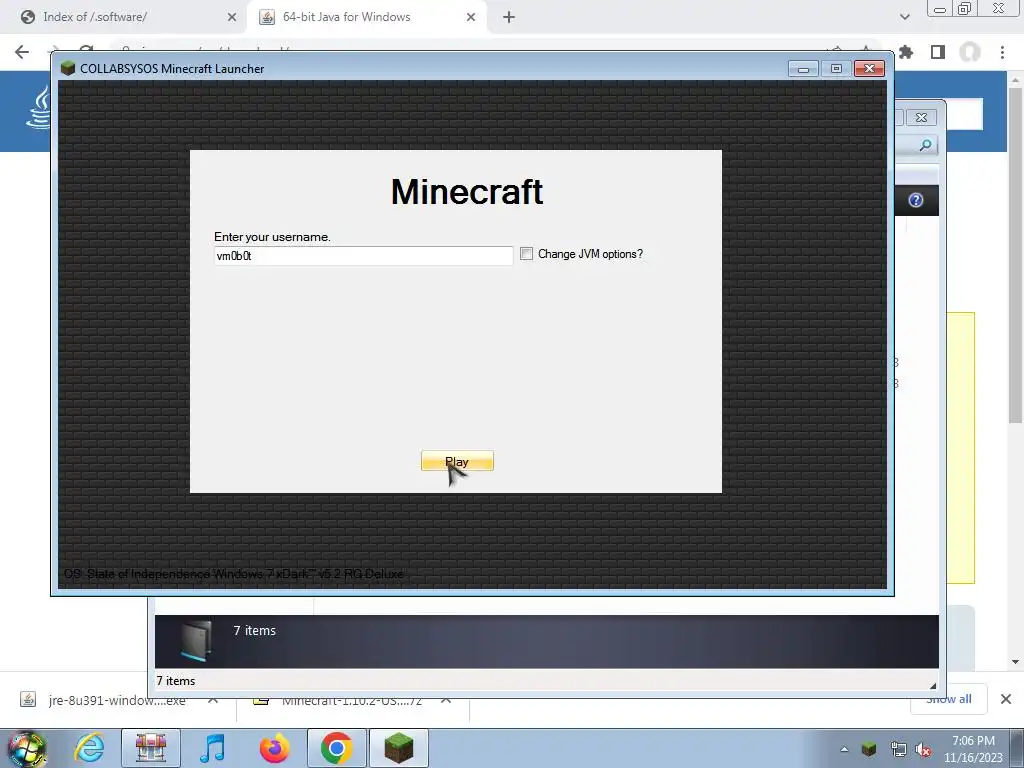Click the Explorer window's help question-mark icon
The height and width of the screenshot is (768, 1024).
pos(916,200)
